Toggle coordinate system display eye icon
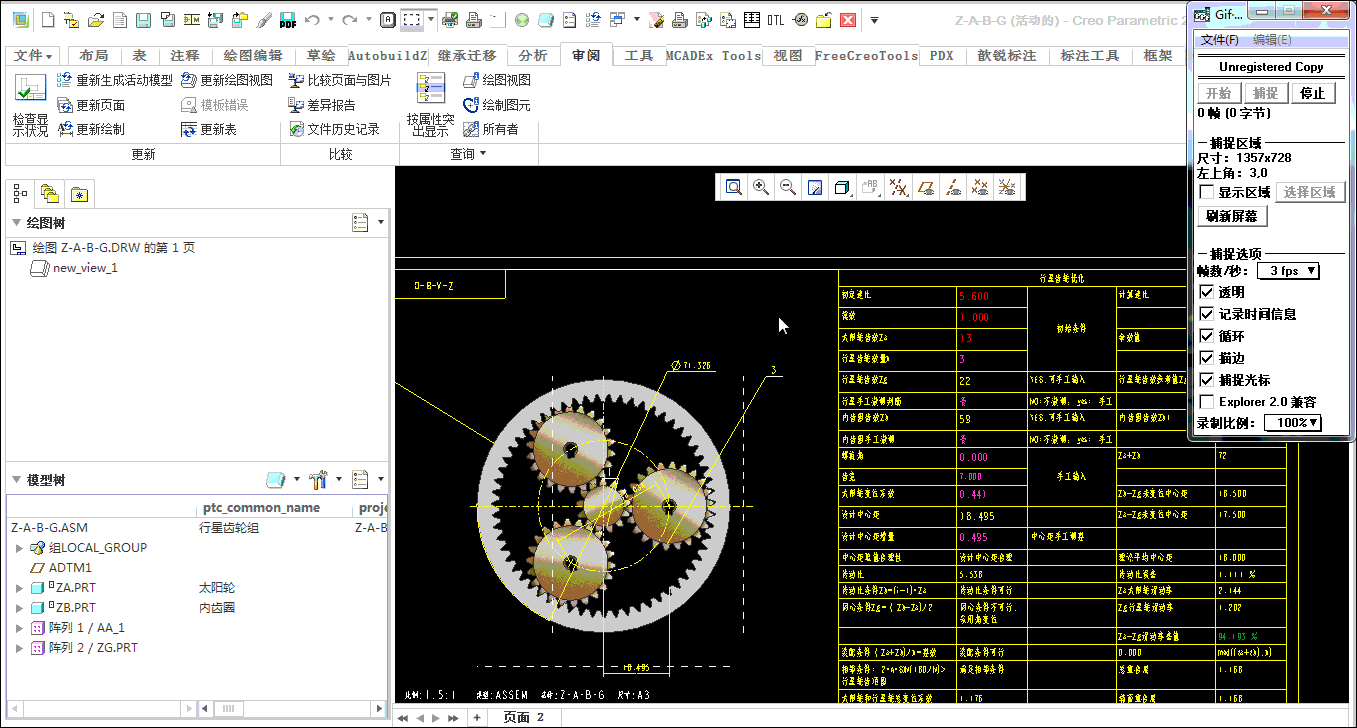Screen dimensions: 1357x728 tap(1007, 187)
